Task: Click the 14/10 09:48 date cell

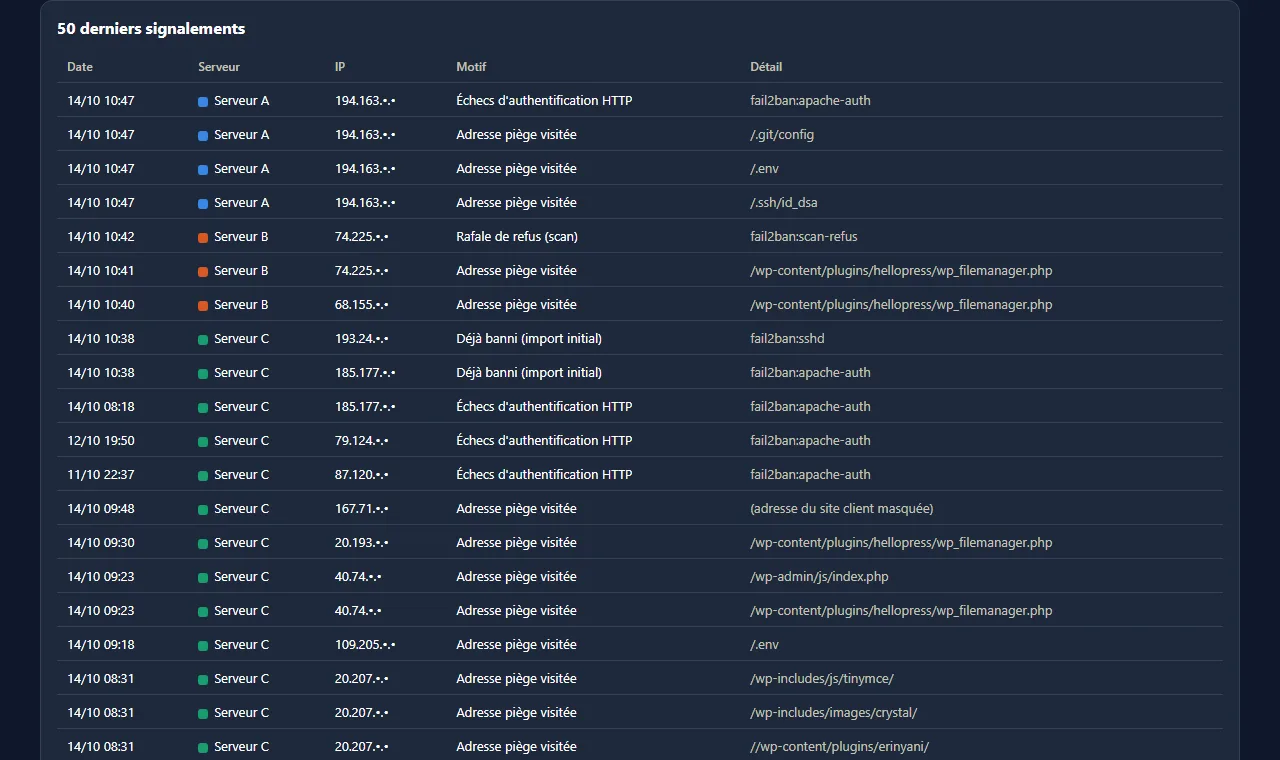Action: [101, 509]
